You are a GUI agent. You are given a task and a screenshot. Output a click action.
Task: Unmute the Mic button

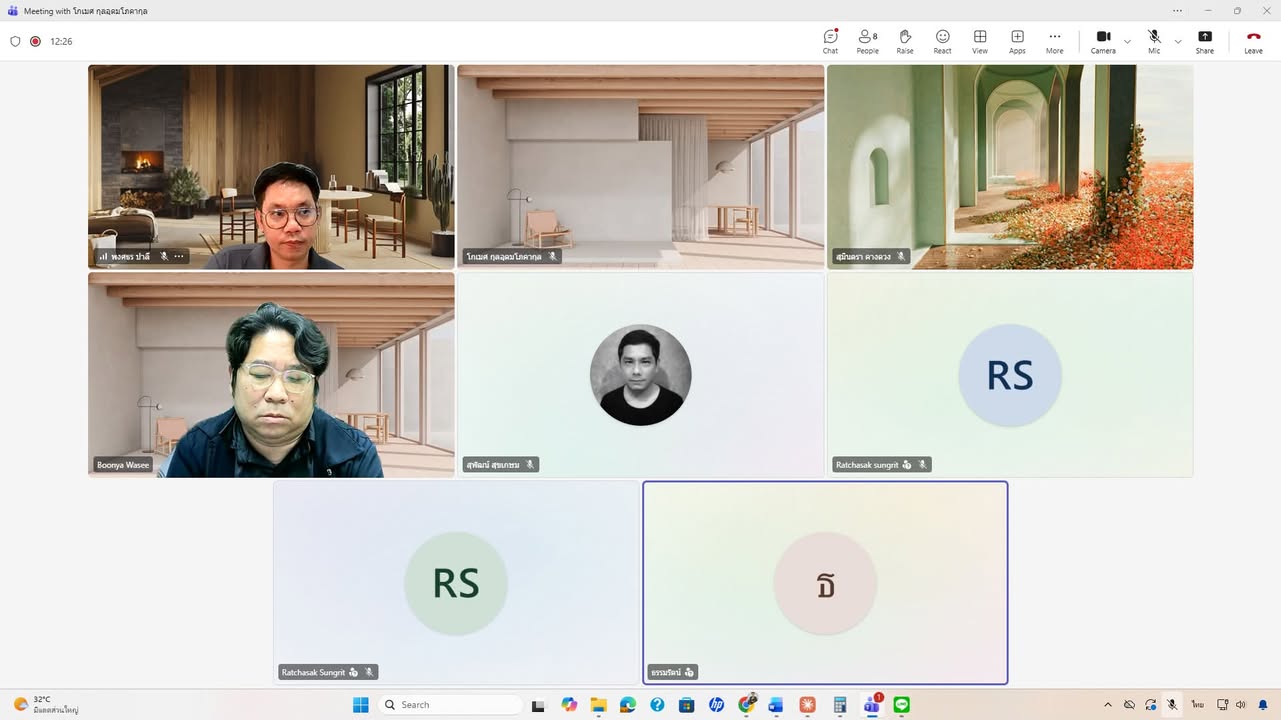point(1154,41)
